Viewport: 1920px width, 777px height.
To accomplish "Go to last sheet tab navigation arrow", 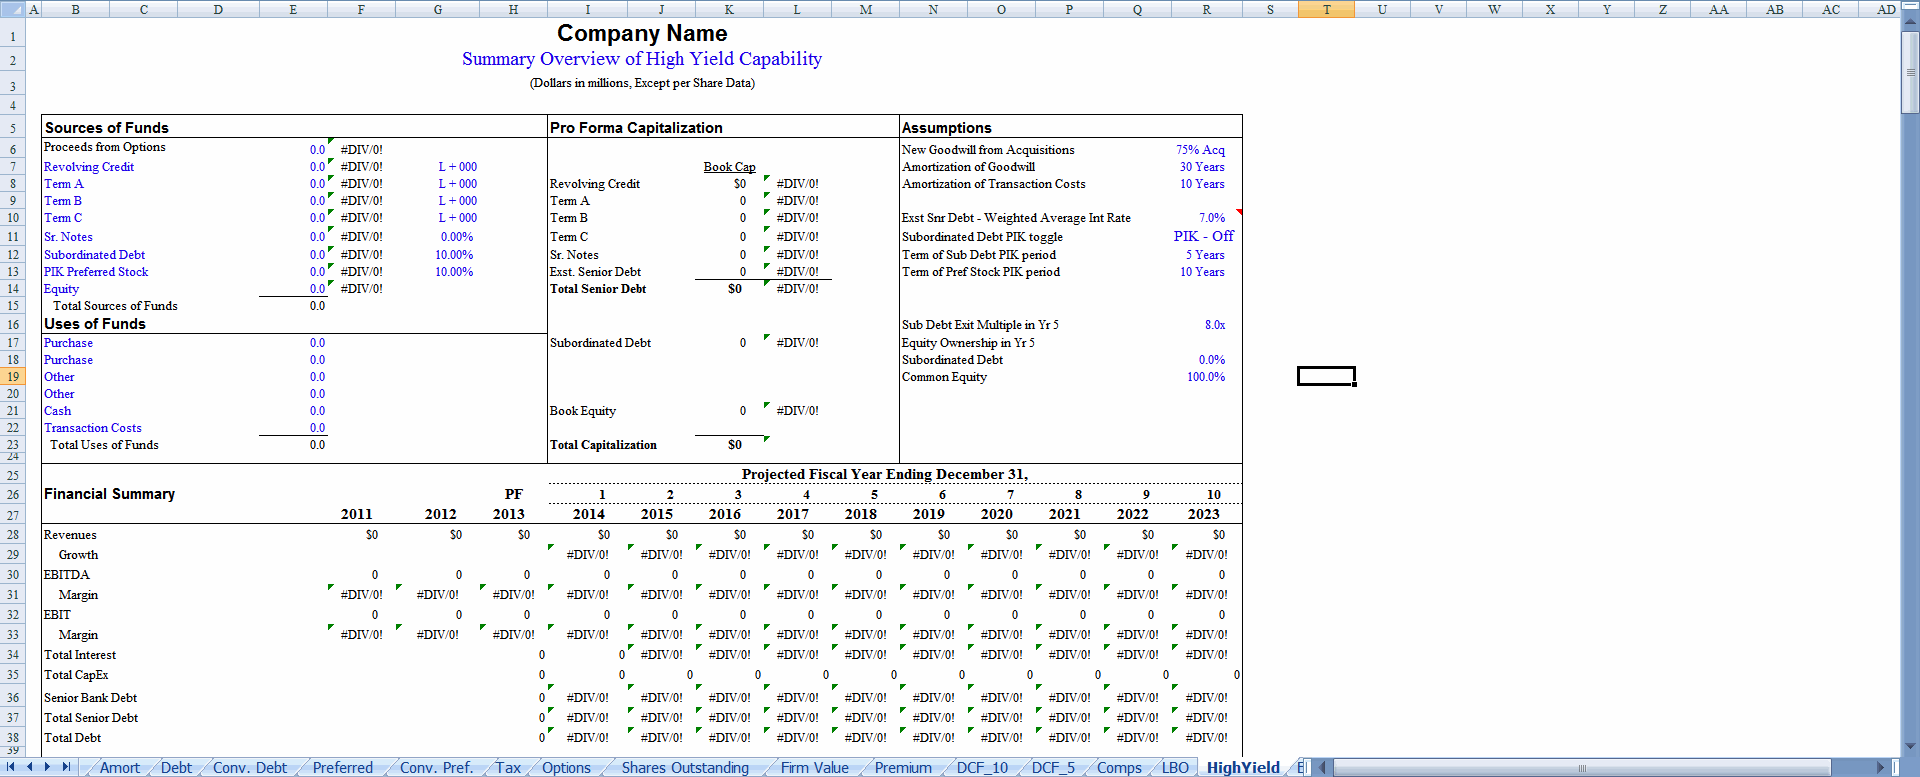I will pos(67,767).
